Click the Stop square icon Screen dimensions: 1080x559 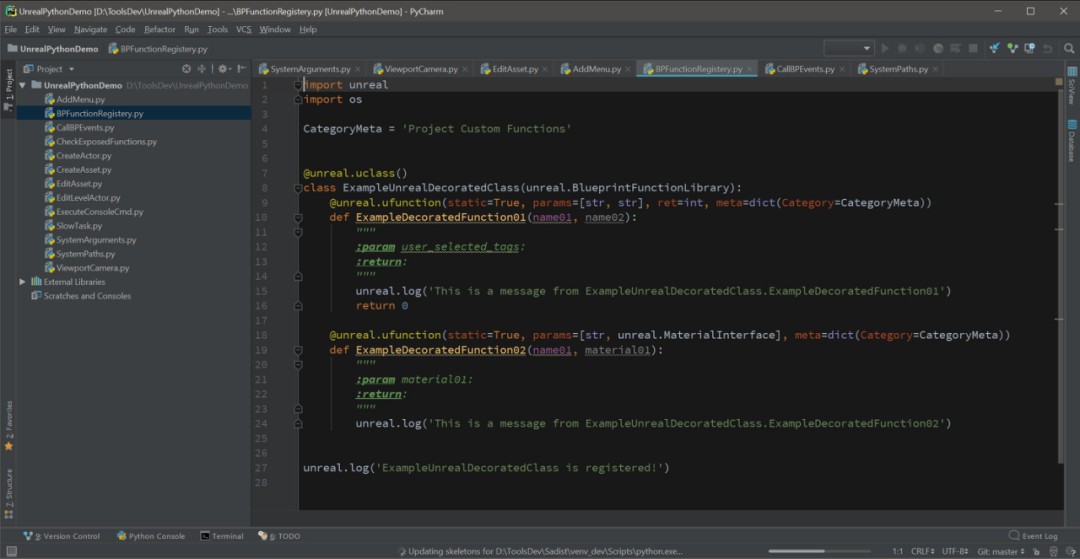pyautogui.click(x=973, y=48)
